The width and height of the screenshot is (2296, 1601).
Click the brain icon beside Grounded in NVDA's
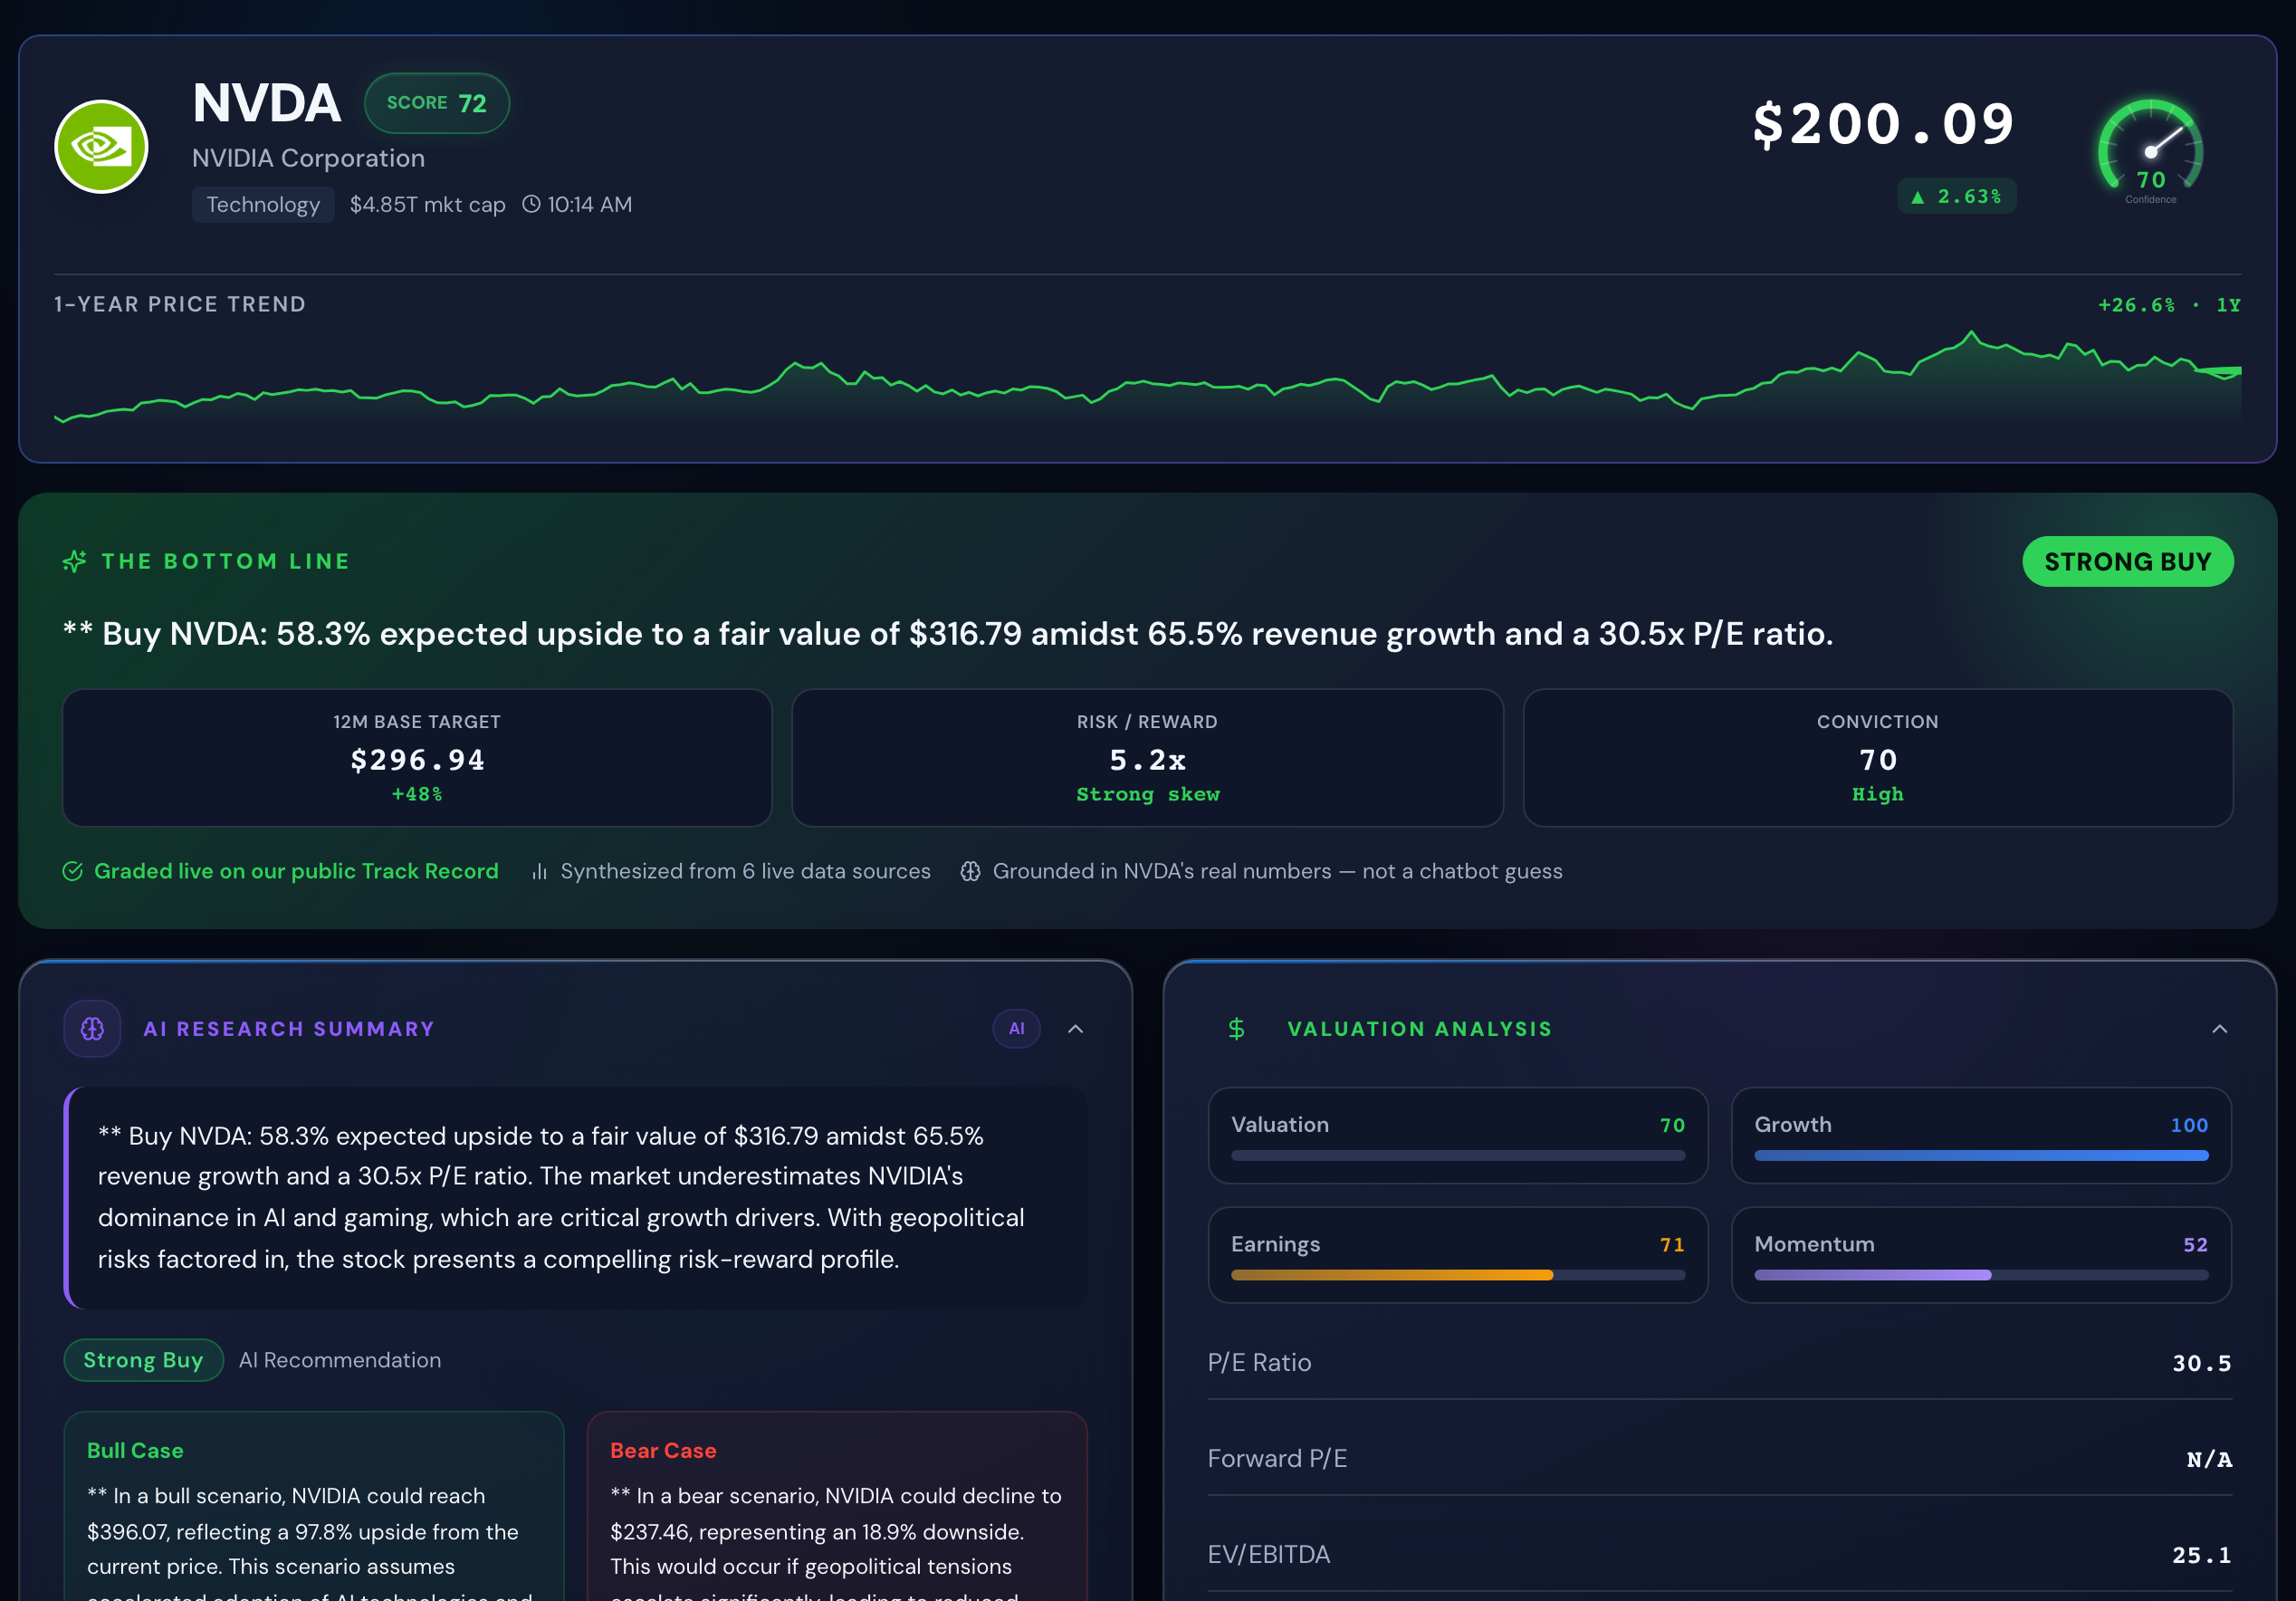[x=970, y=871]
